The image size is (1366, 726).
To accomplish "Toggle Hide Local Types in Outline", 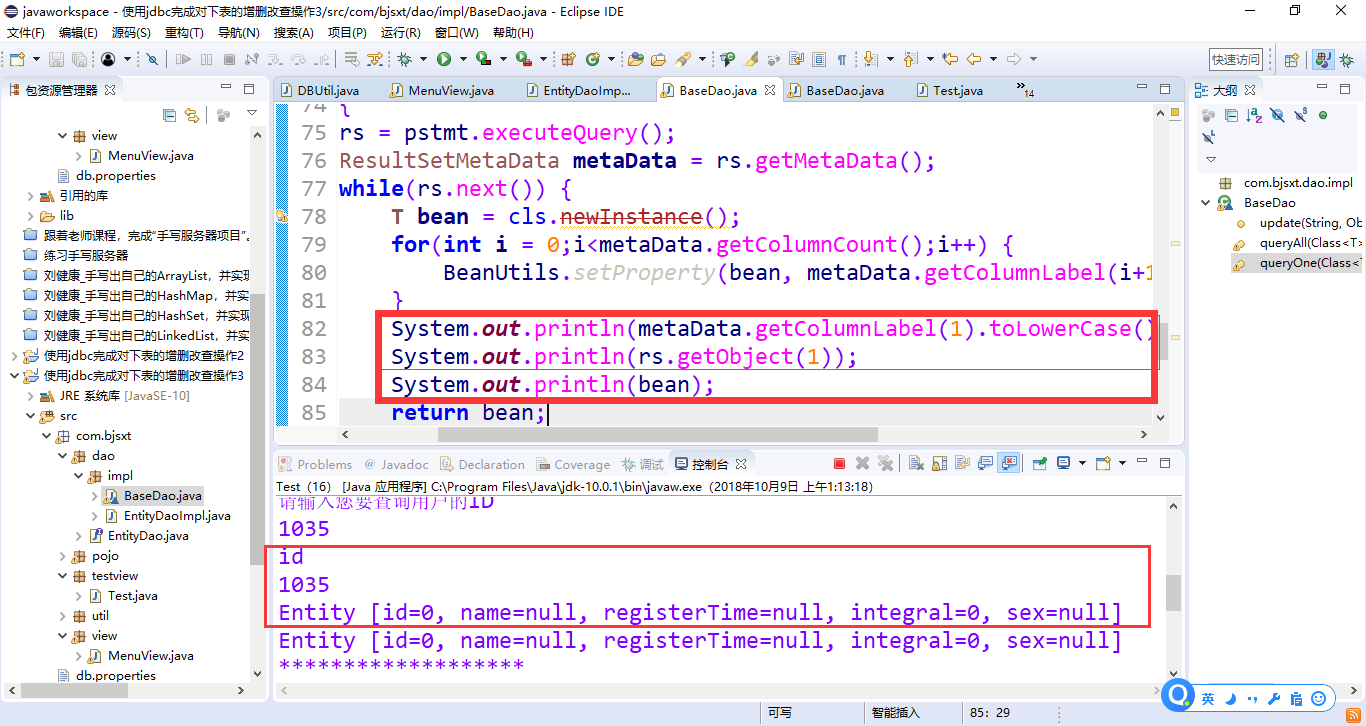I will (x=1208, y=137).
